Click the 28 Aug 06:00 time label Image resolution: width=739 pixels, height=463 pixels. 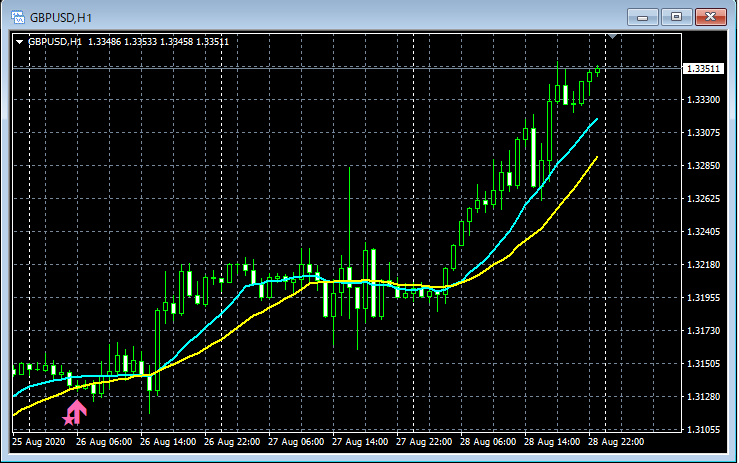(488, 442)
